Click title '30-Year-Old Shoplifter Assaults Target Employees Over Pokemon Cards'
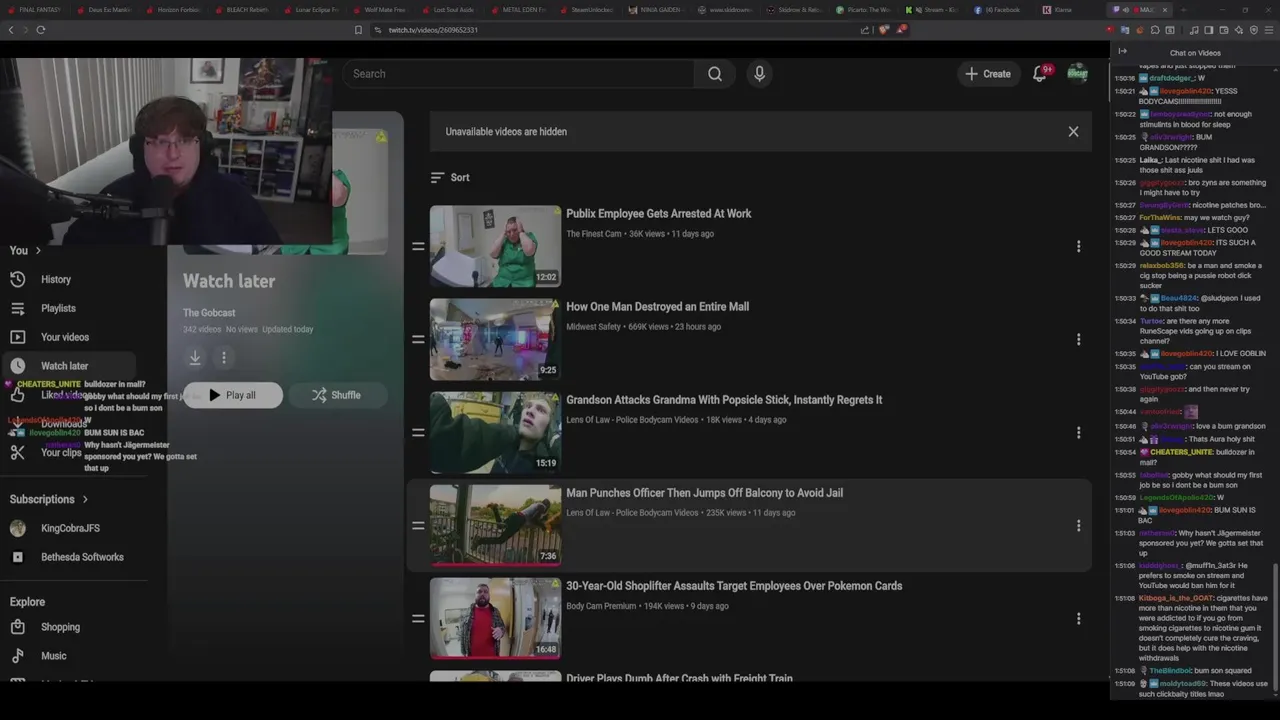1280x720 pixels. (x=734, y=586)
